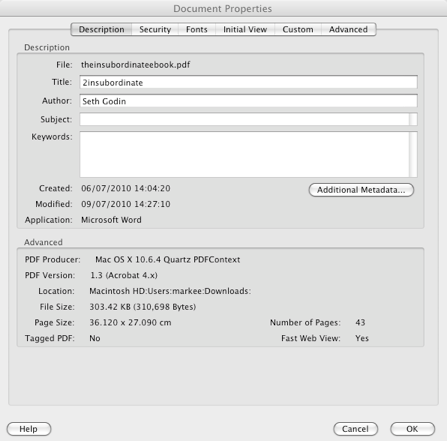
Task: Click the Title field containing 2insubordinate
Action: coord(248,82)
